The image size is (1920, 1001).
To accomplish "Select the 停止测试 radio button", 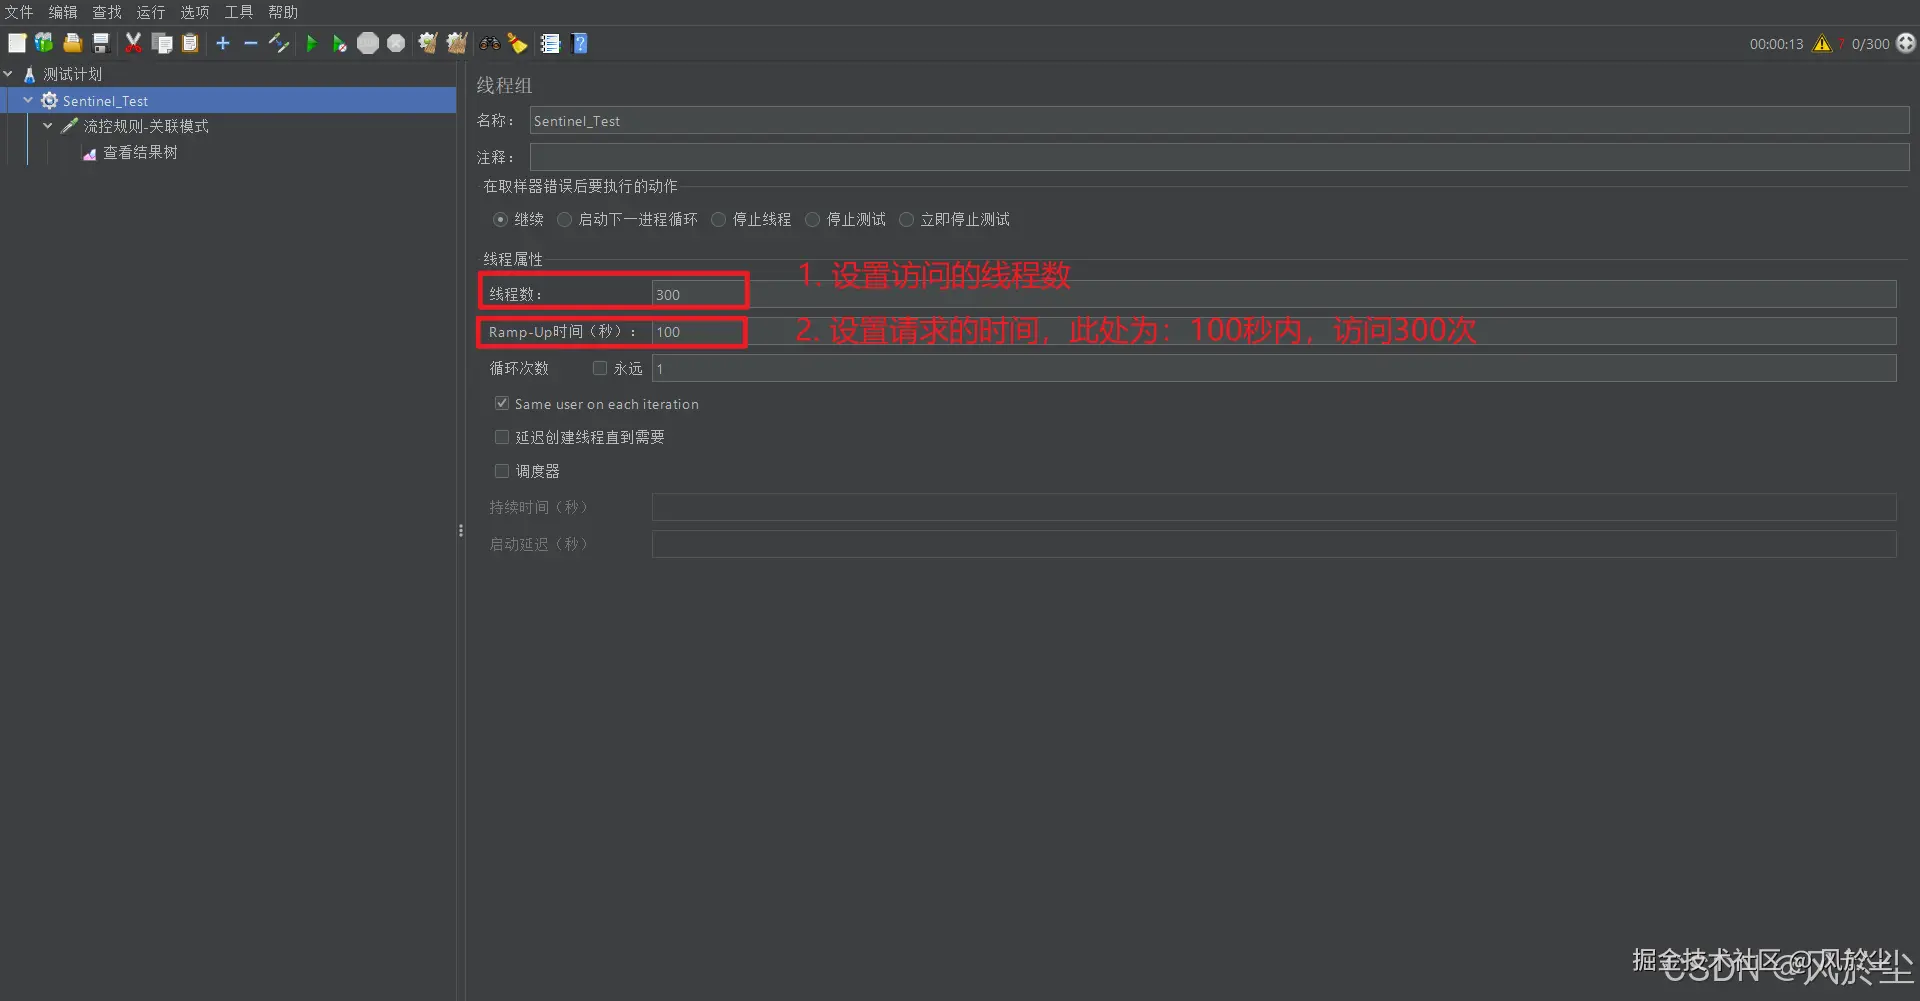I will [x=812, y=220].
